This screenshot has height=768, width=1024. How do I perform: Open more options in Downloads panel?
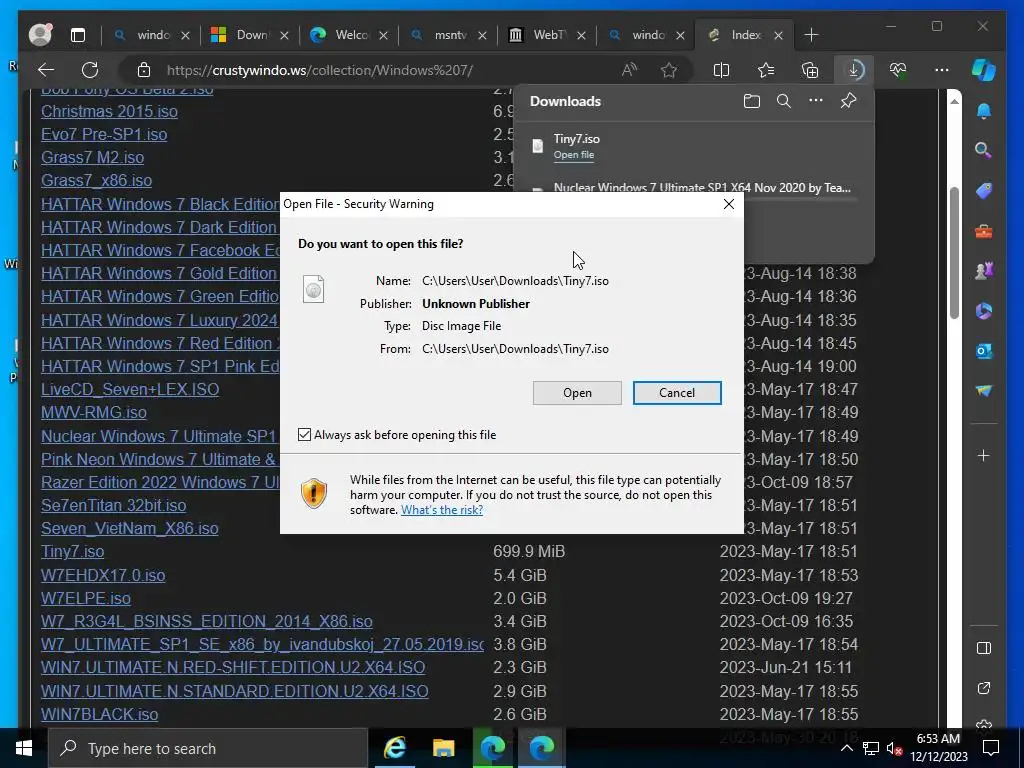tap(816, 101)
